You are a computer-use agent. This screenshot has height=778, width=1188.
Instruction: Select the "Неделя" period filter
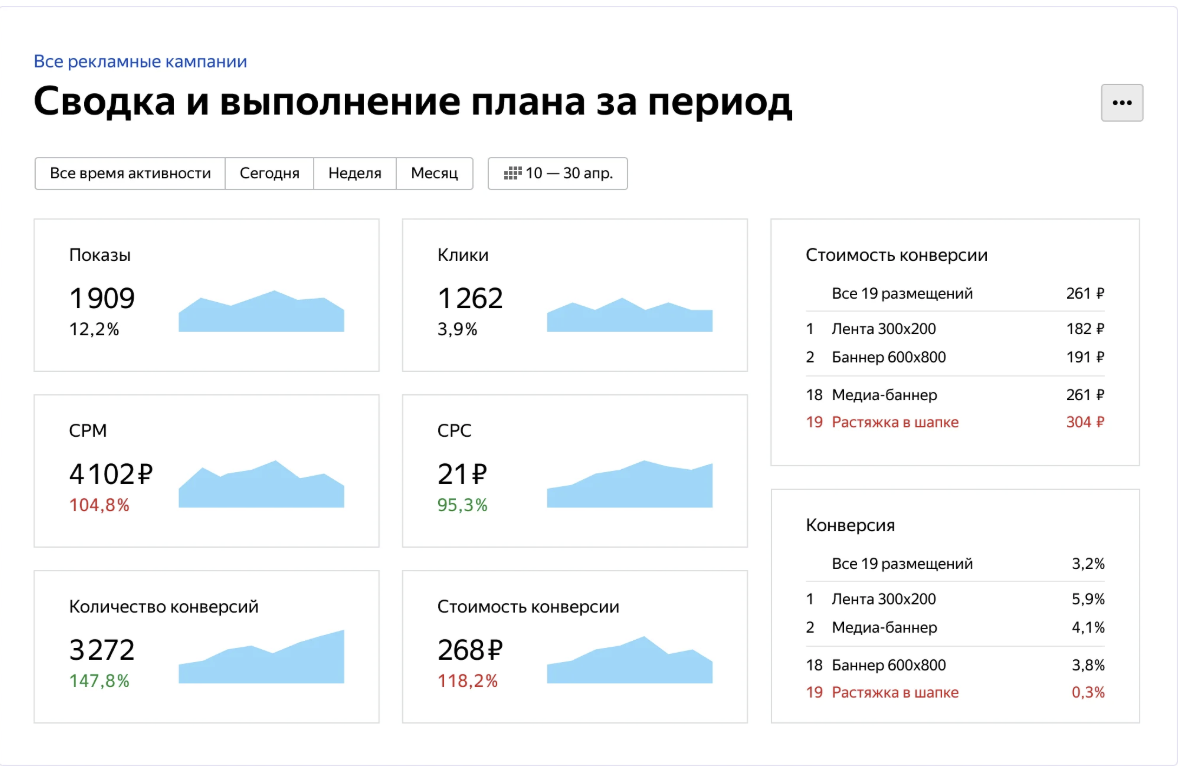coord(355,173)
